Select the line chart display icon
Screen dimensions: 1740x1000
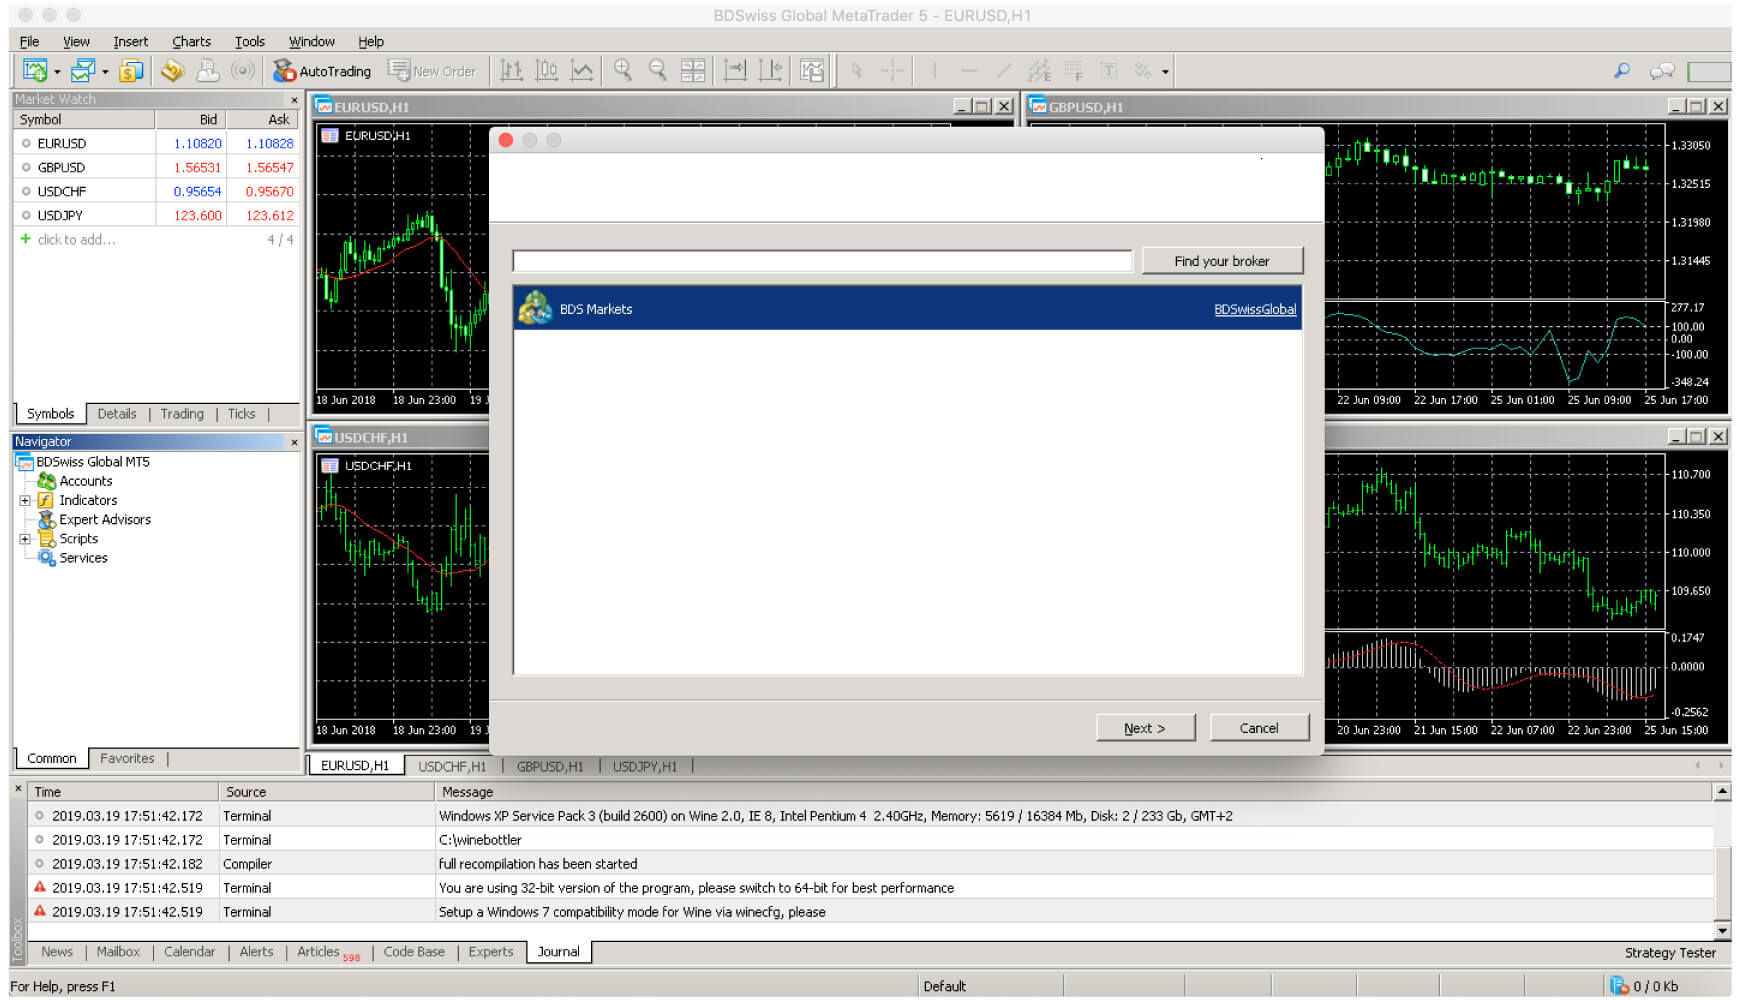[x=581, y=71]
